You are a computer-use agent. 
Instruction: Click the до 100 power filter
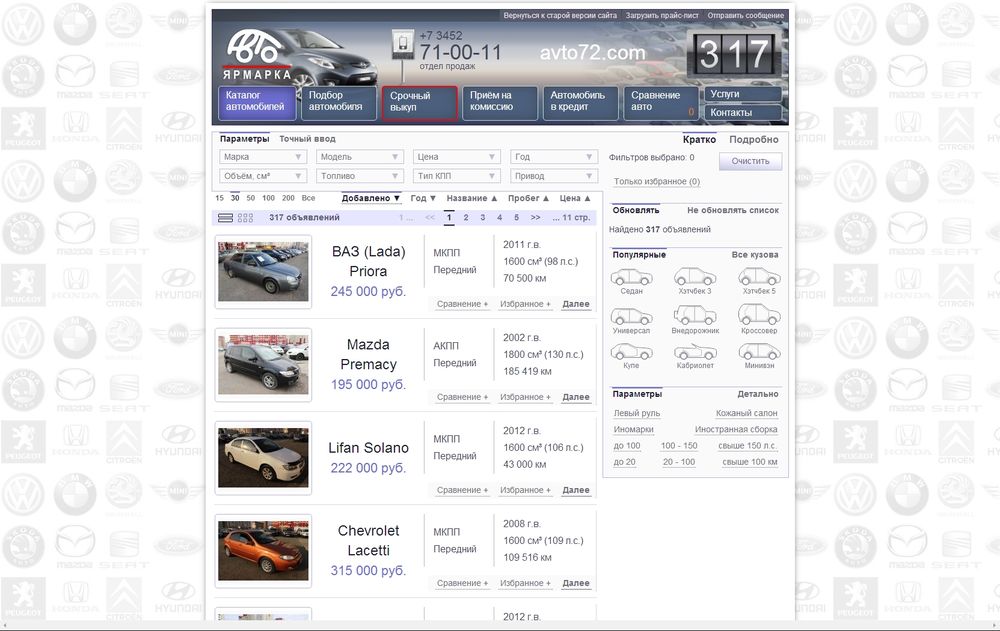(x=627, y=446)
